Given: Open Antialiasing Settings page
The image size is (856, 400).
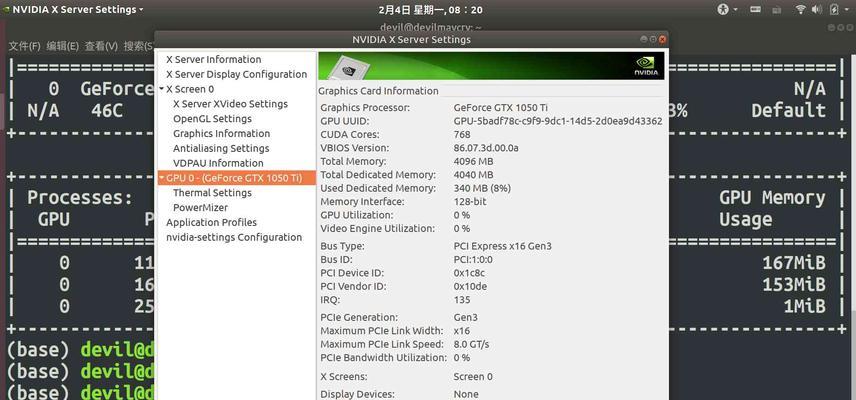Looking at the screenshot, I should coord(221,148).
